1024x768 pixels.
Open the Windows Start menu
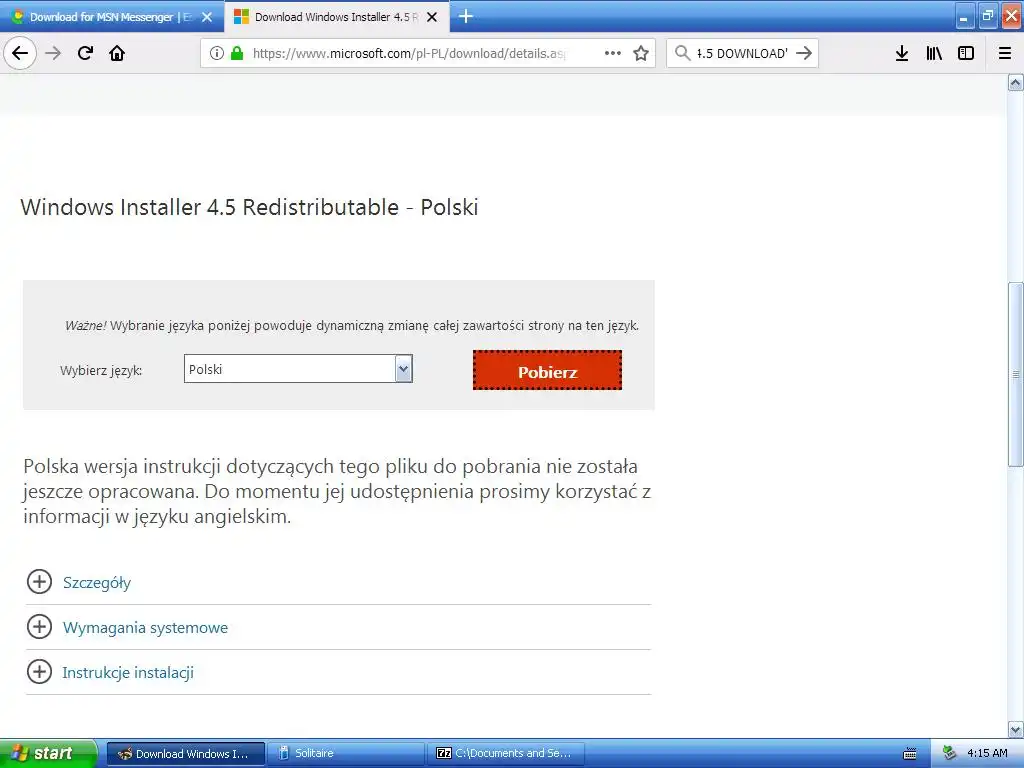(48, 753)
